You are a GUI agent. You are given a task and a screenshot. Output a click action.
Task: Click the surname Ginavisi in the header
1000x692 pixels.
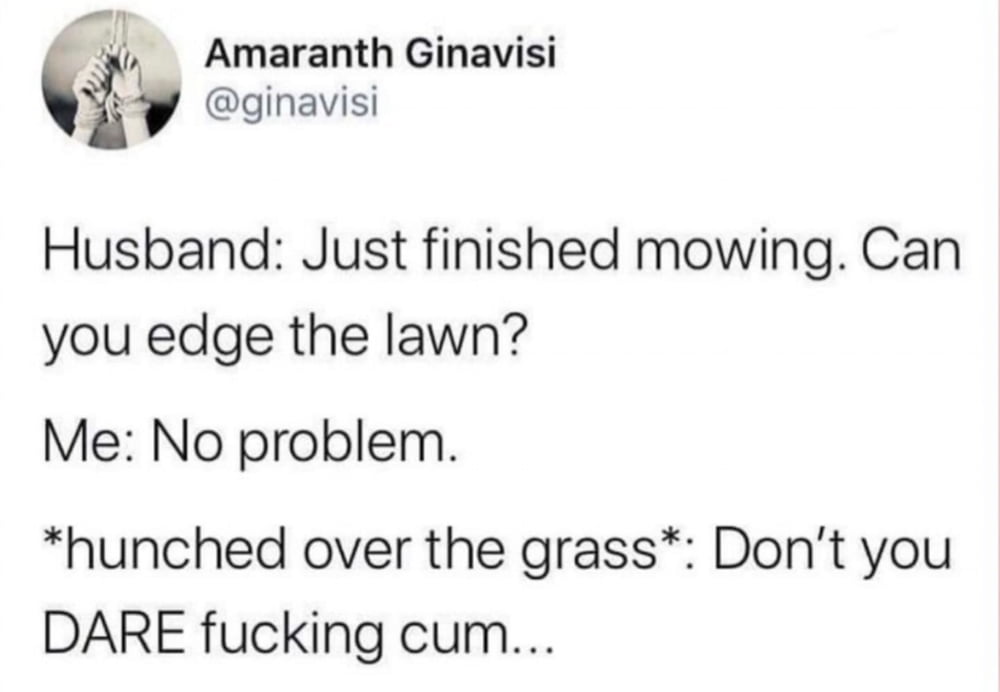click(482, 55)
